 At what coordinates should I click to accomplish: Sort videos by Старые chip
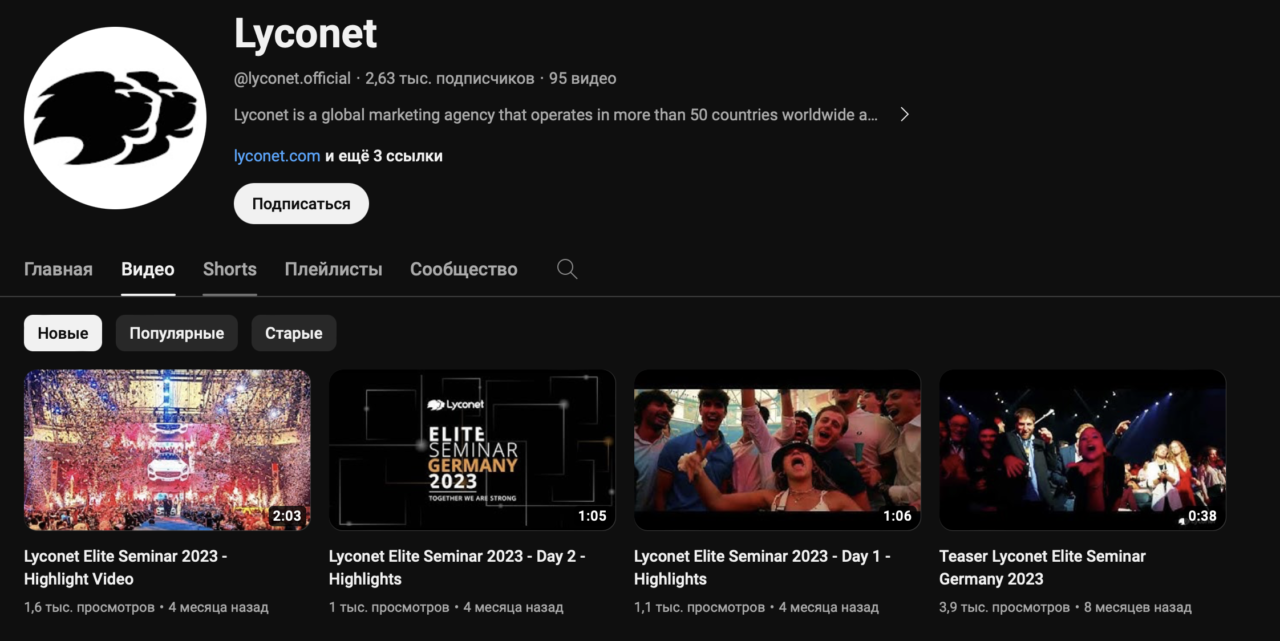pos(294,333)
